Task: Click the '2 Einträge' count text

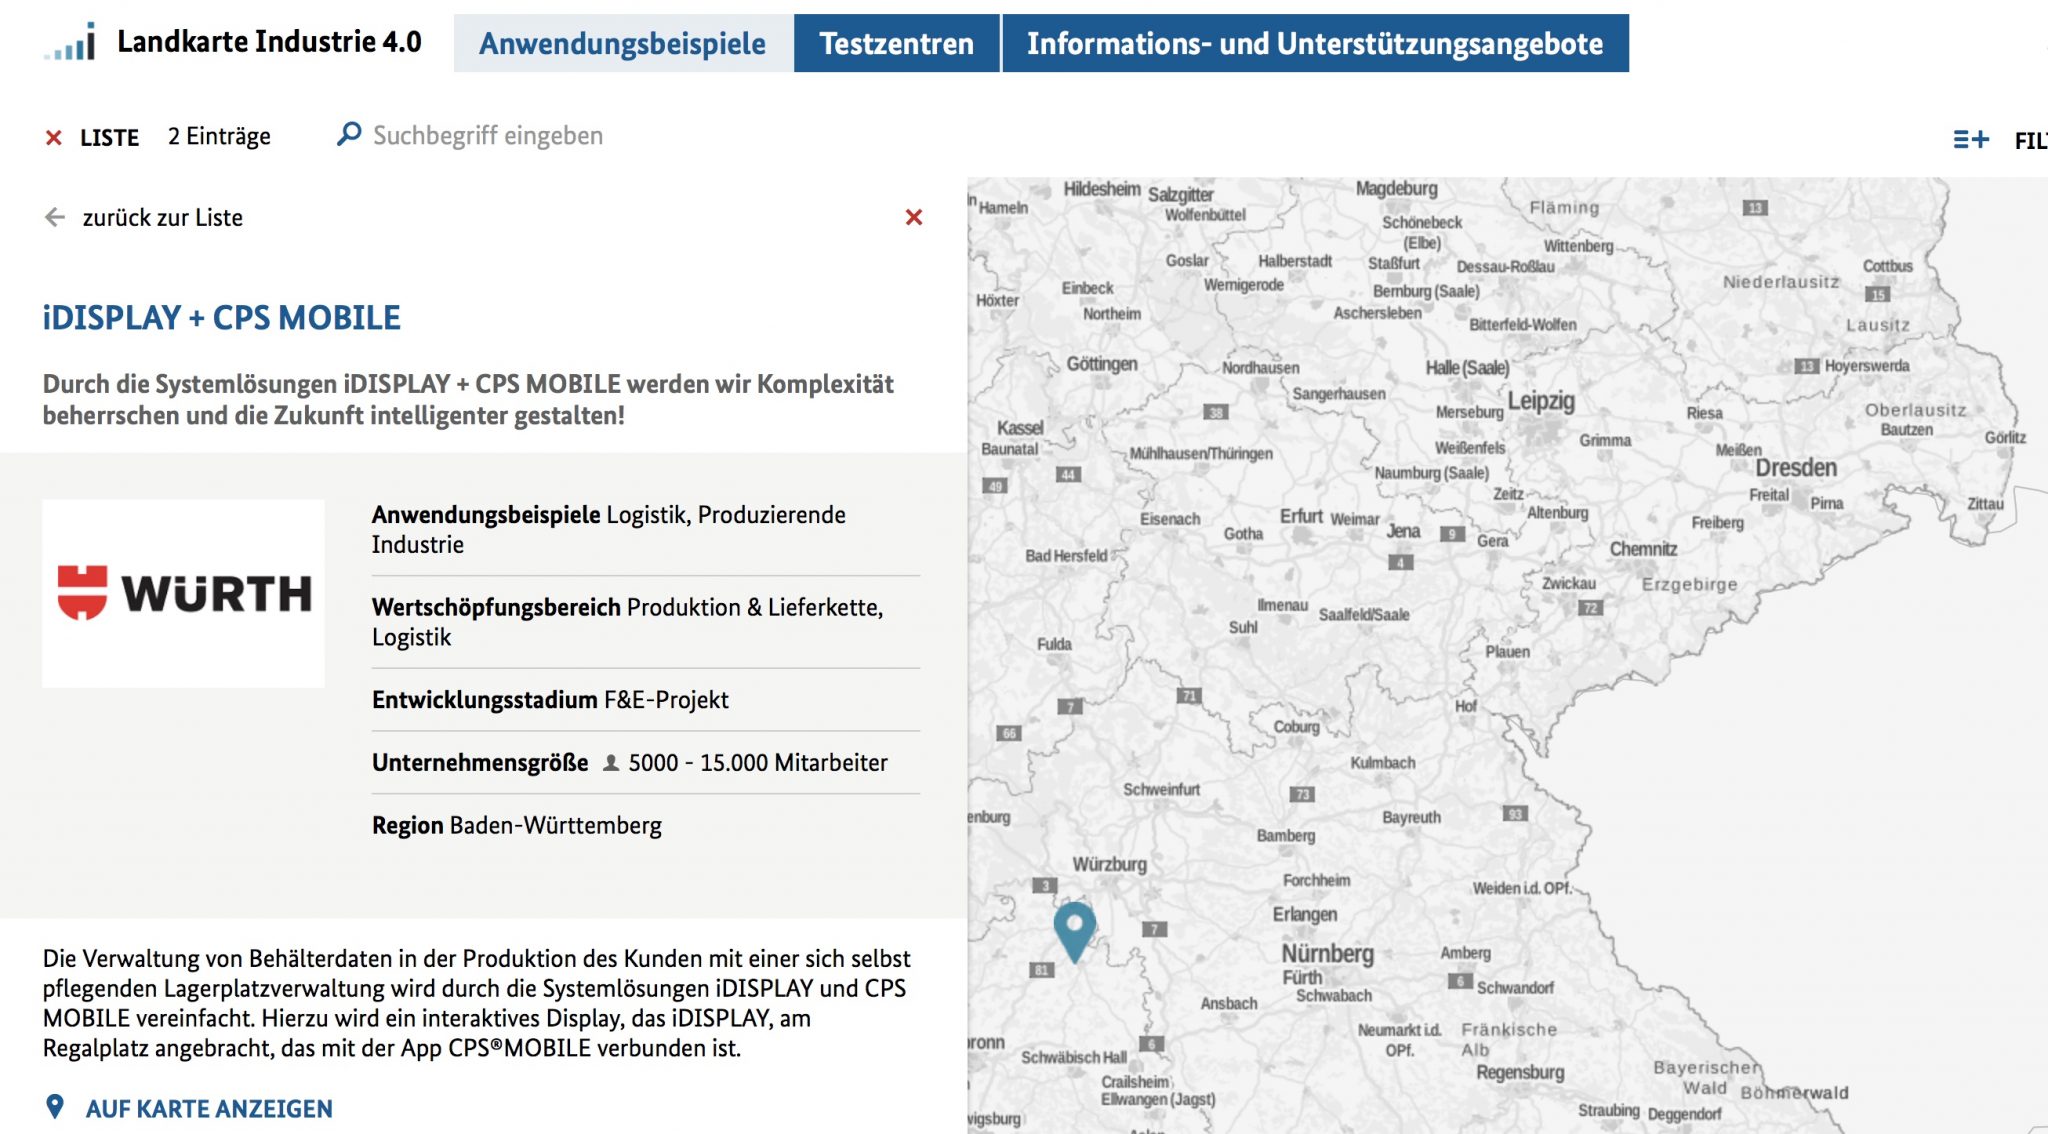Action: (219, 136)
